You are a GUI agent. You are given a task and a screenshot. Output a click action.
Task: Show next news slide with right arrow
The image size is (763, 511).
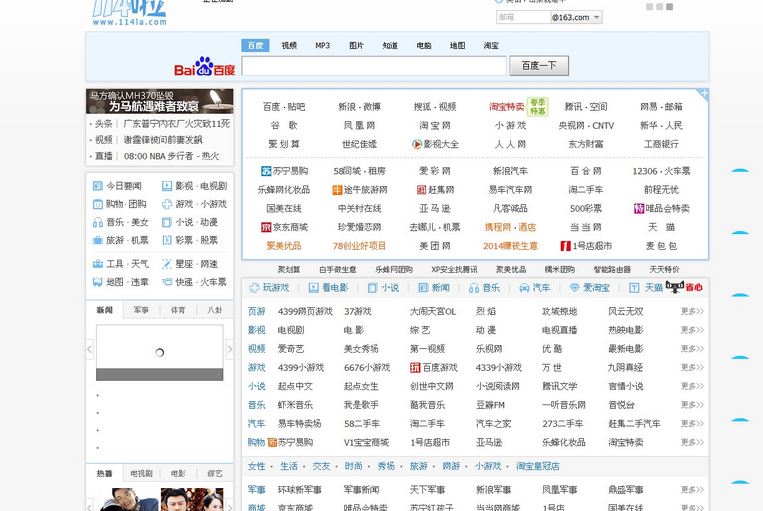point(230,349)
